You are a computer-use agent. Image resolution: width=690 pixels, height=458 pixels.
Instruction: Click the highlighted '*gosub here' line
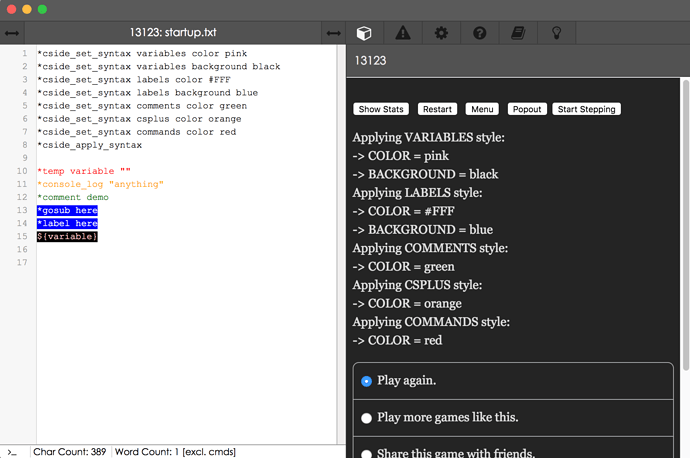pos(67,210)
